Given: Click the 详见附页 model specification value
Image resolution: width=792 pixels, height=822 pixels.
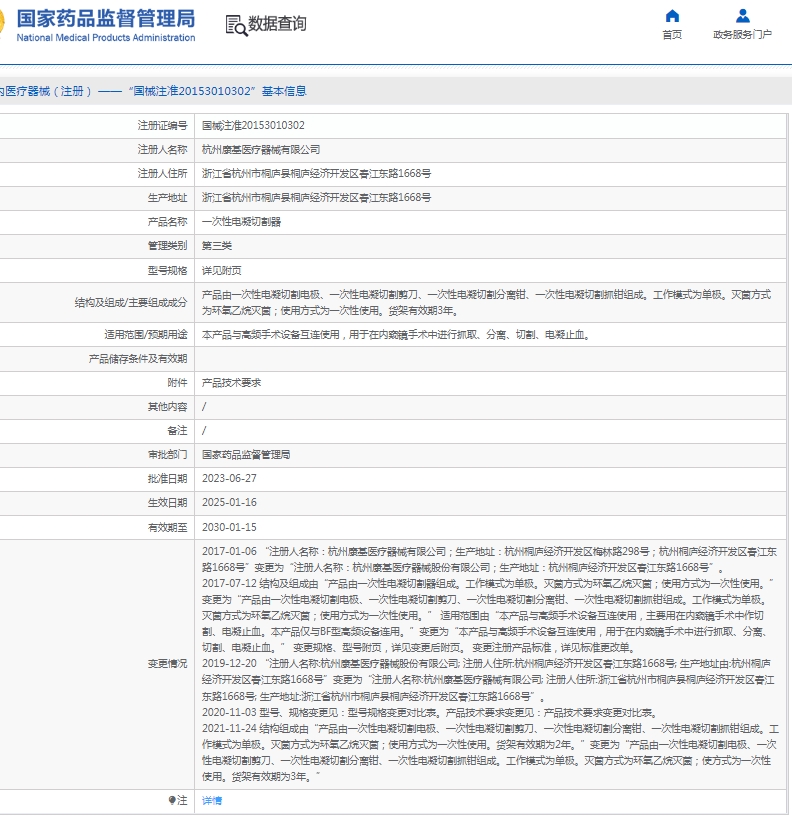Looking at the screenshot, I should (x=222, y=271).
